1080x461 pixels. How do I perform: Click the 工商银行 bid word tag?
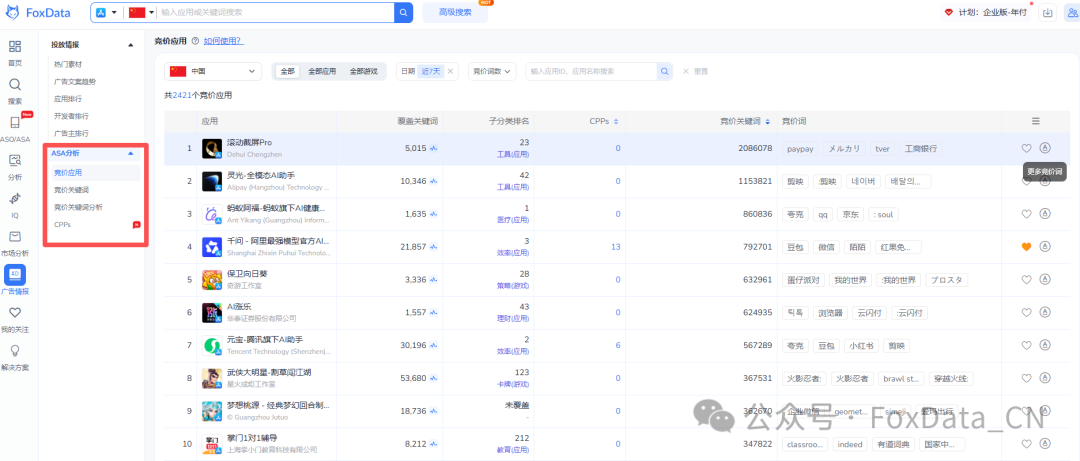pos(920,148)
